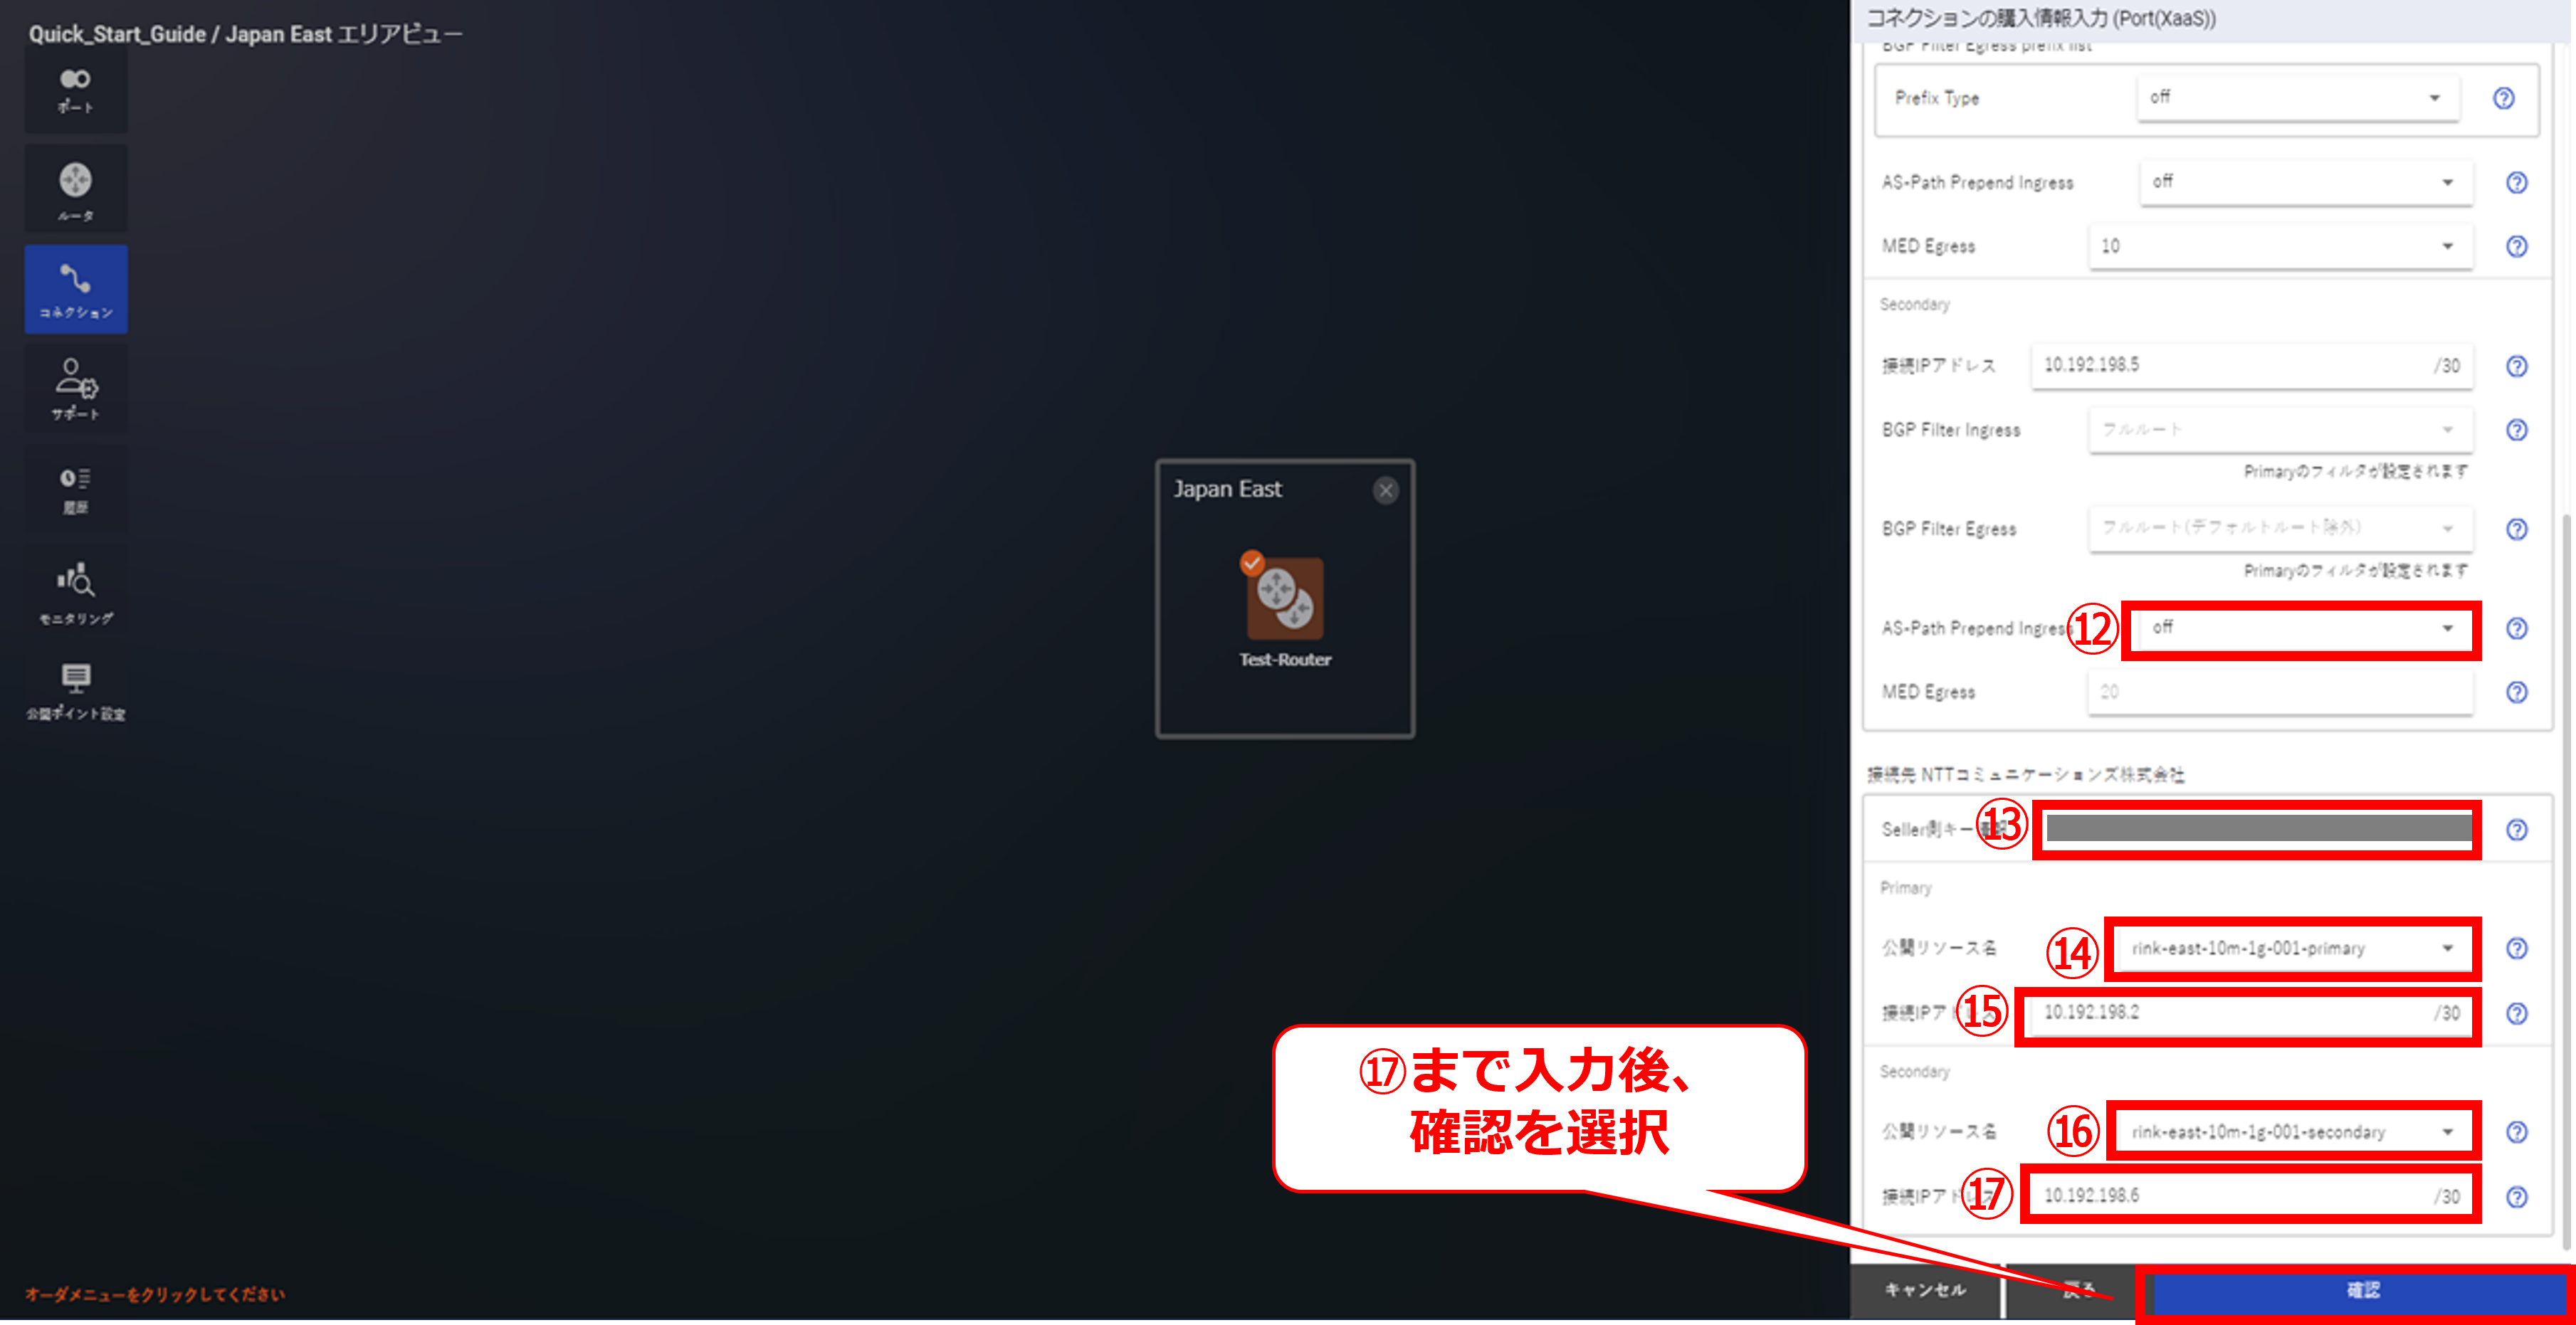
Task: Open the サポート (Support) sidebar icon
Action: tap(76, 388)
